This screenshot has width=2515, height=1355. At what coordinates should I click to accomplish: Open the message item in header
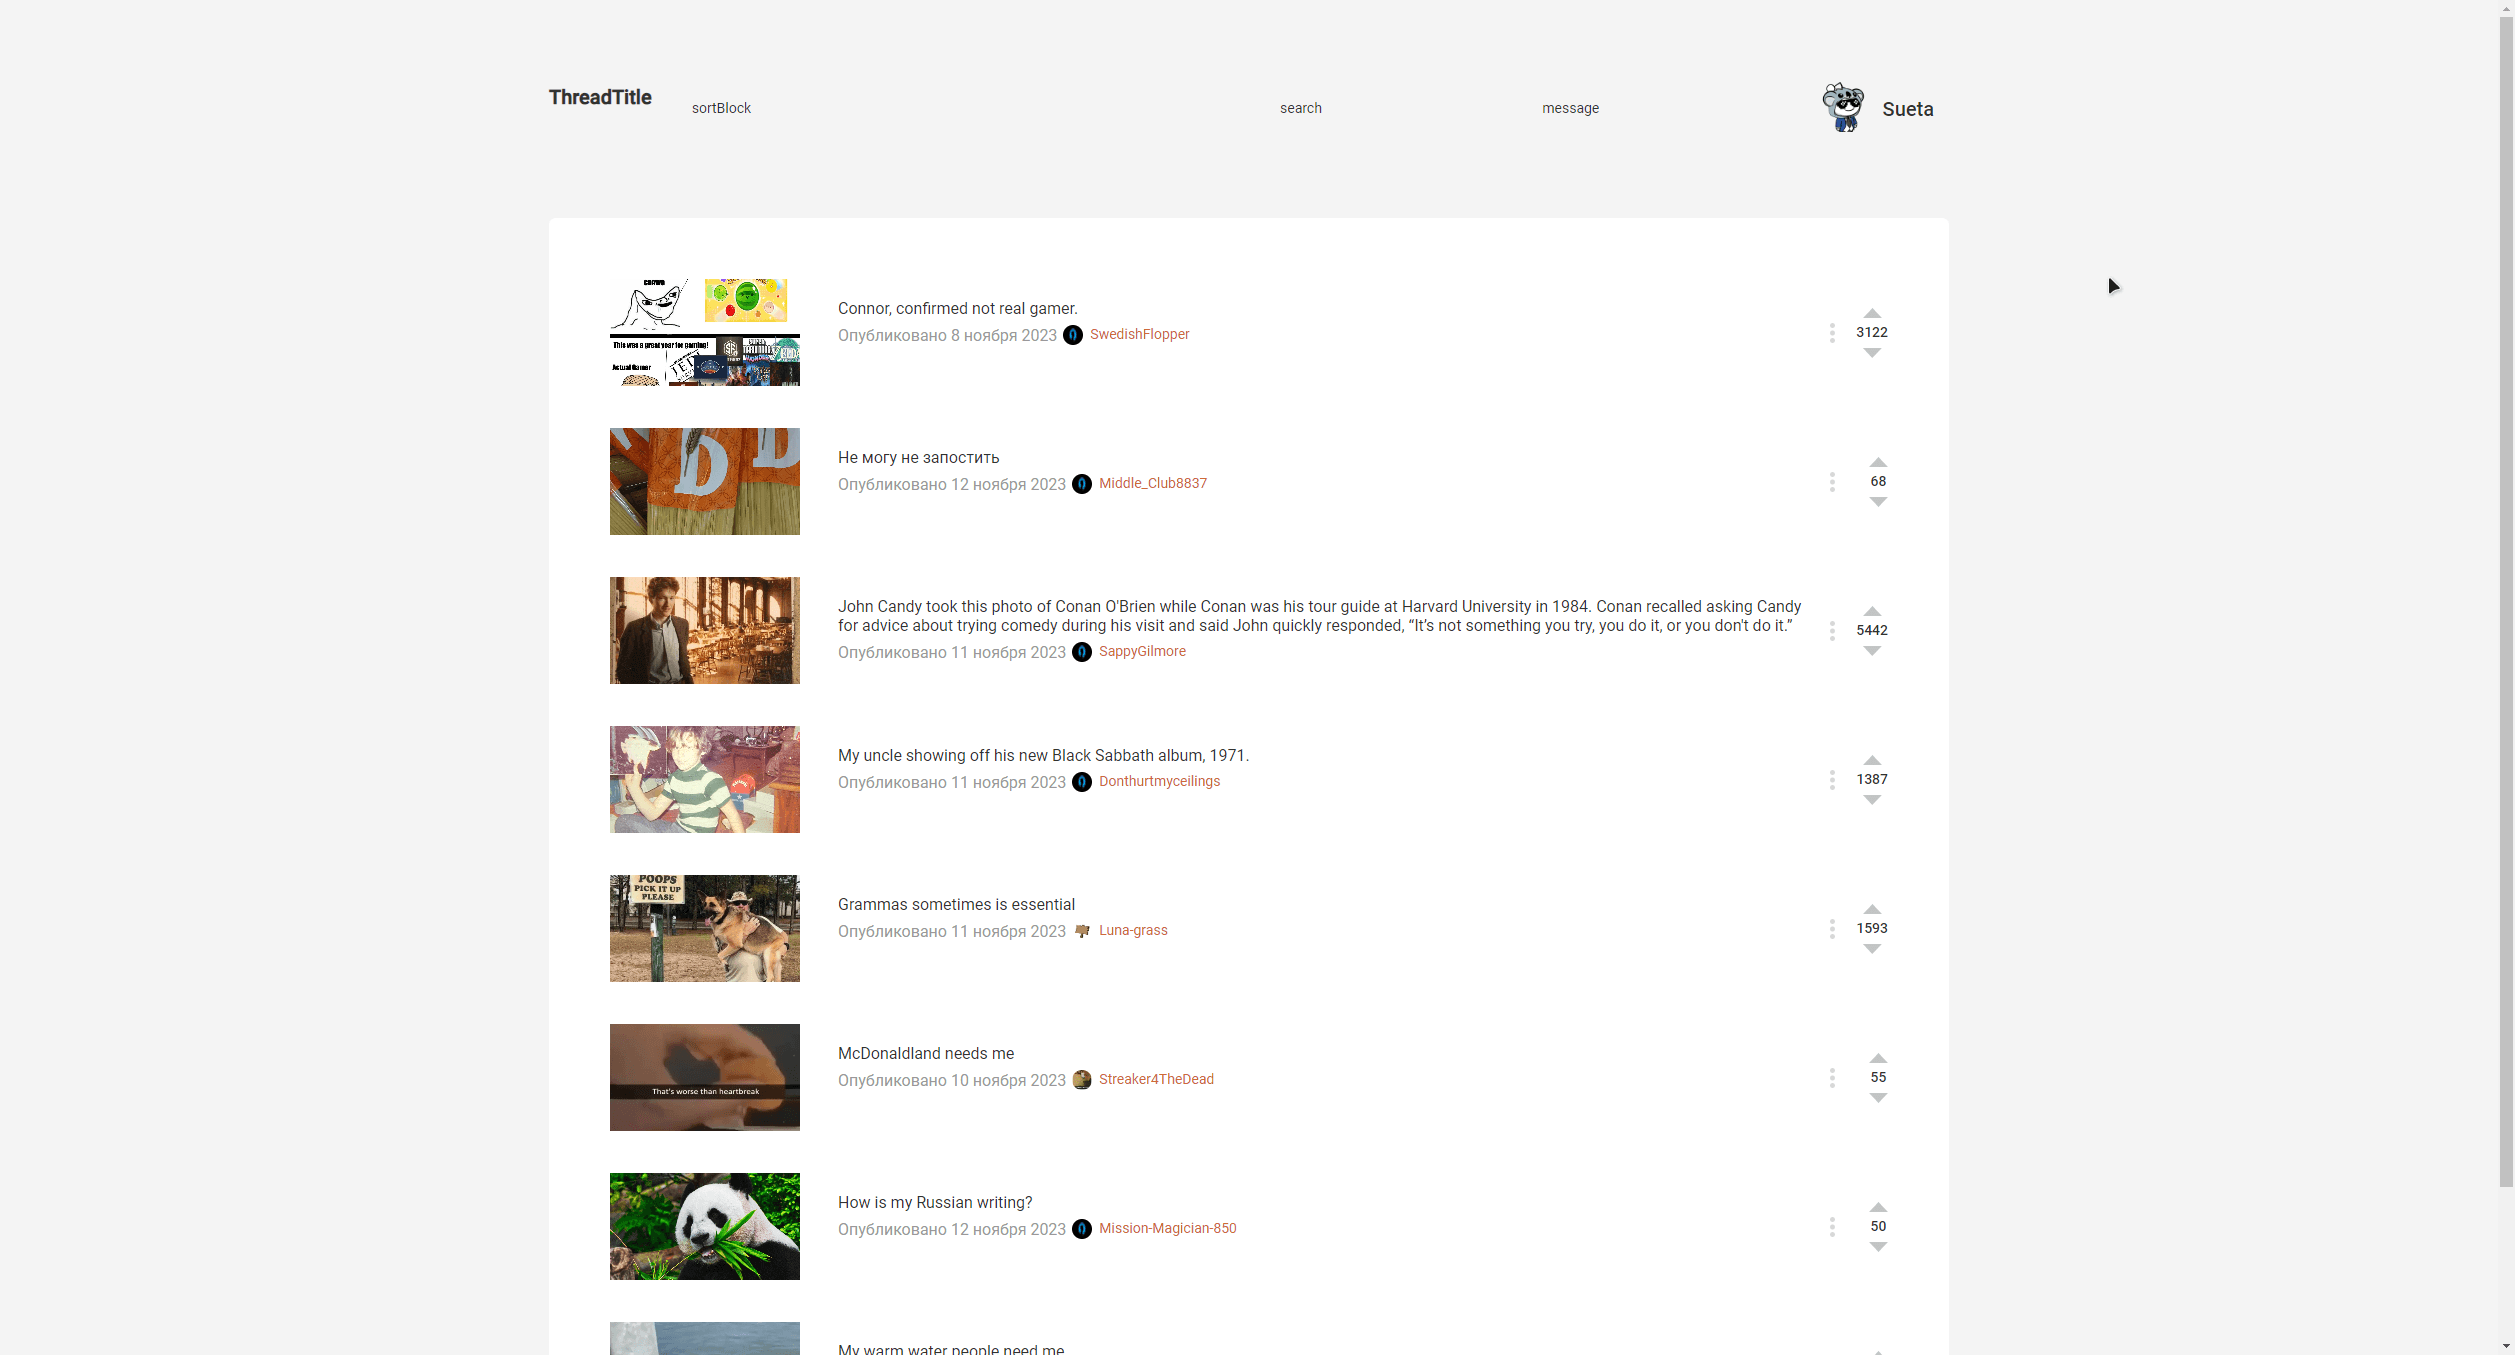pyautogui.click(x=1570, y=108)
